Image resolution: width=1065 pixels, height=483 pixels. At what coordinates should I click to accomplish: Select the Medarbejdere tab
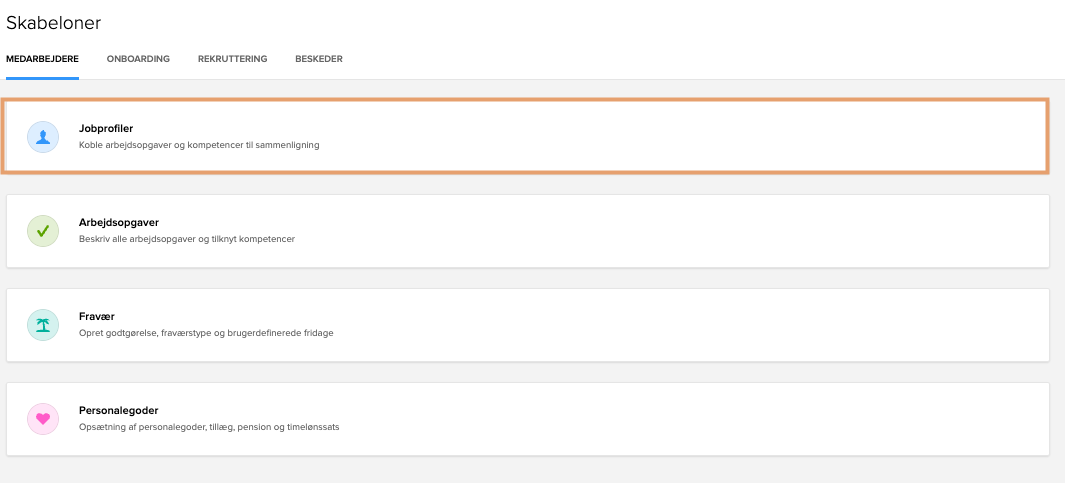click(x=42, y=59)
